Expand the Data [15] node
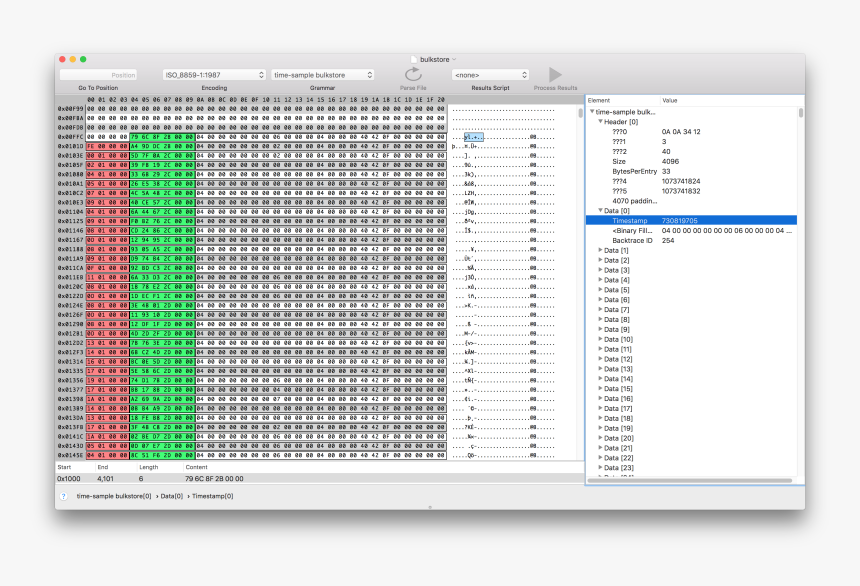The image size is (860, 586). click(601, 388)
